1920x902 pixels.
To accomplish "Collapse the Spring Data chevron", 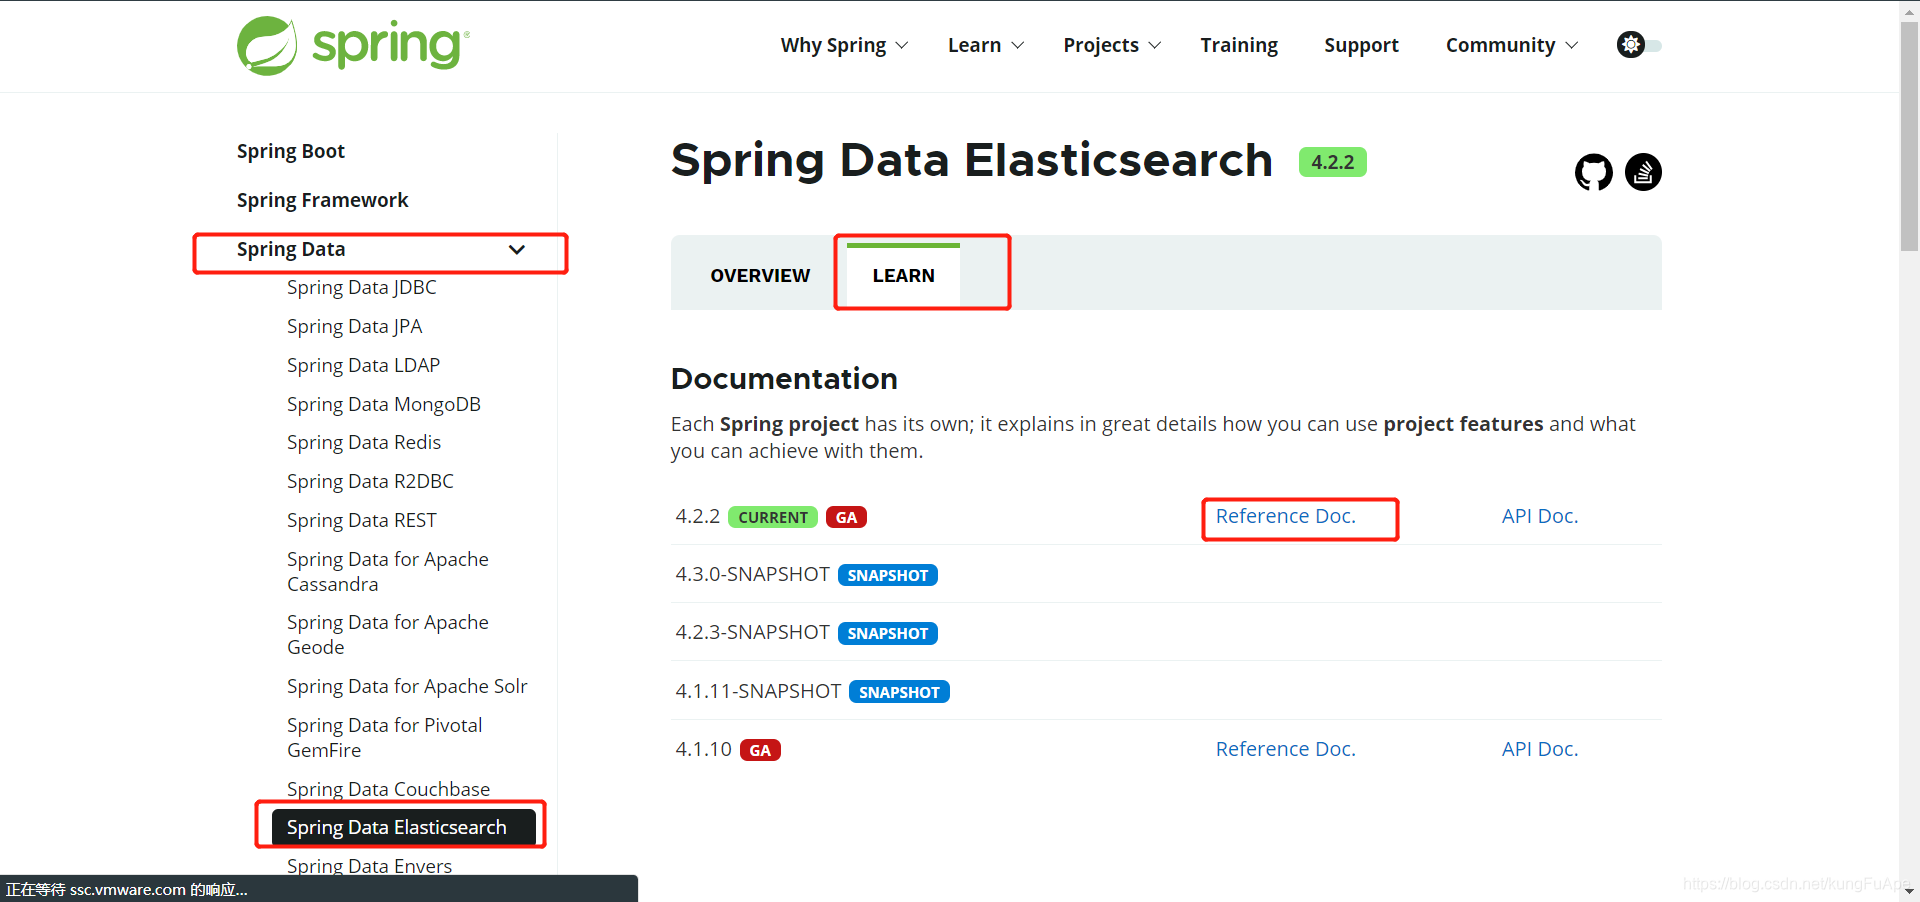I will click(x=517, y=250).
